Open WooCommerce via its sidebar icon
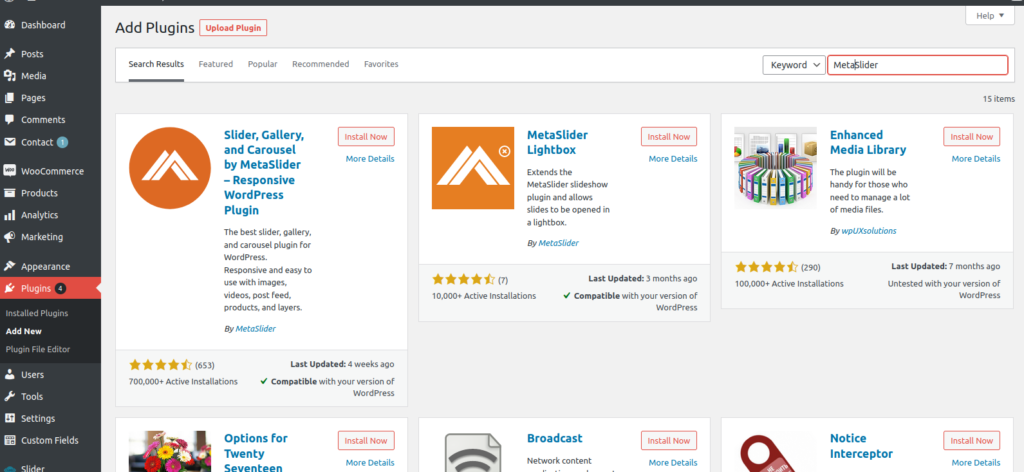The width and height of the screenshot is (1024, 472). click(9, 171)
